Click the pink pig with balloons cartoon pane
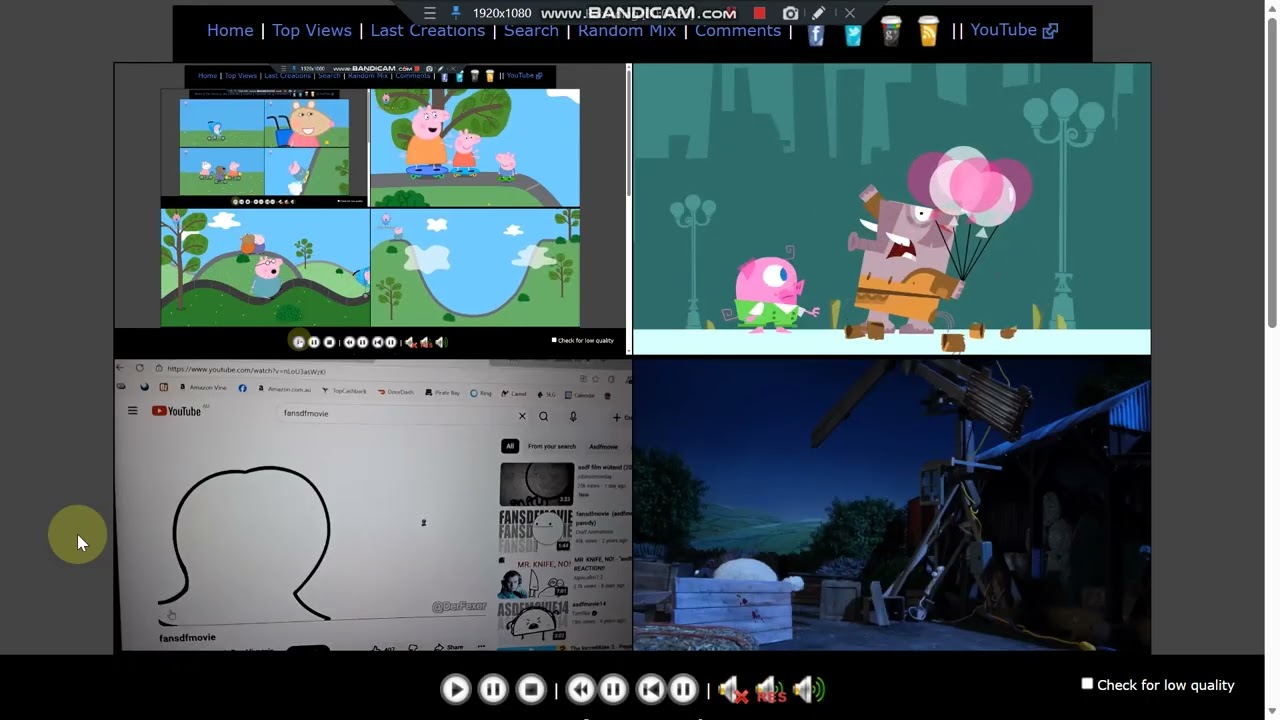Viewport: 1280px width, 720px height. pos(892,209)
